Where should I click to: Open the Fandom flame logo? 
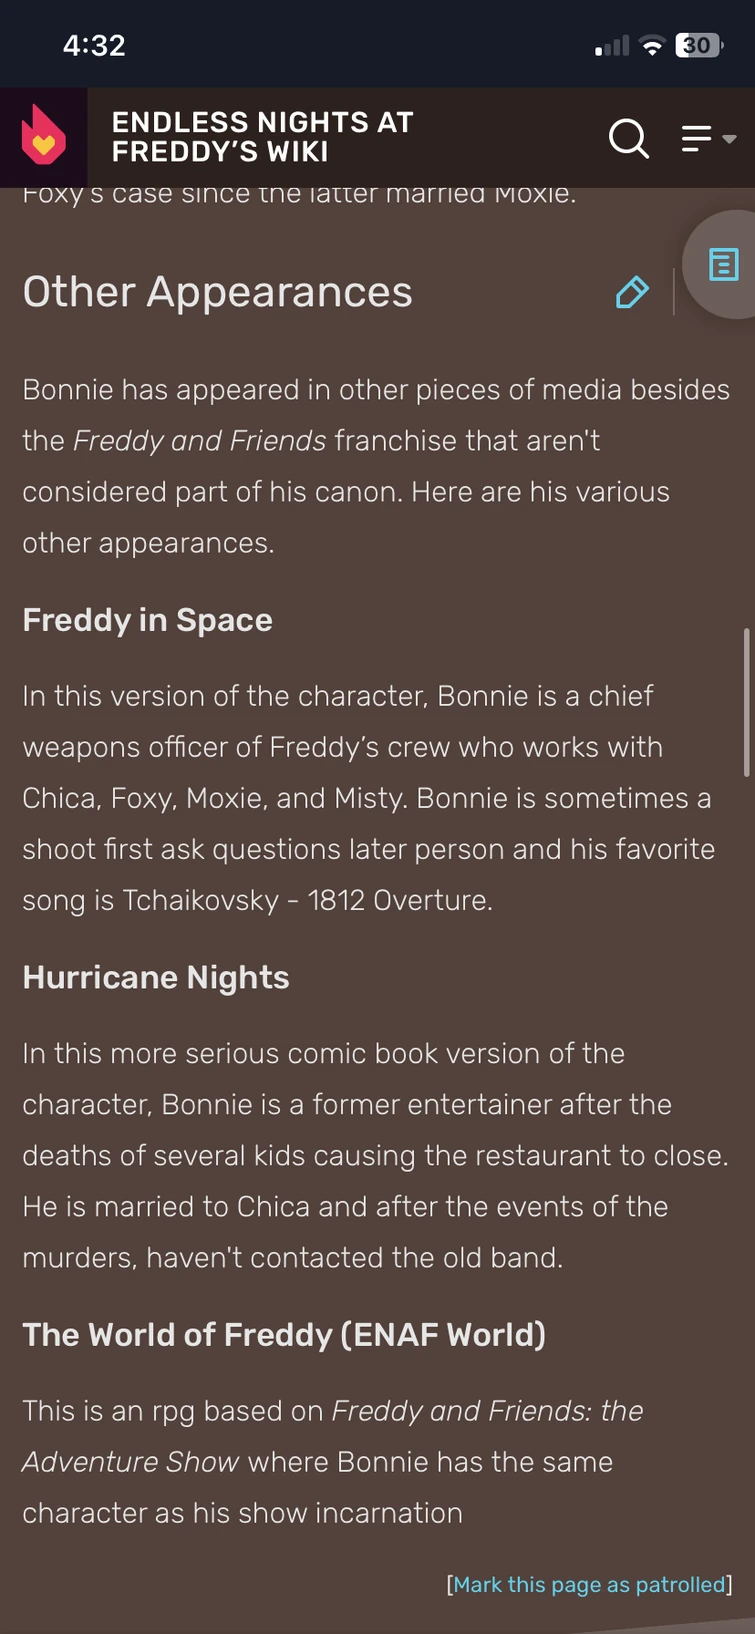[x=42, y=136]
